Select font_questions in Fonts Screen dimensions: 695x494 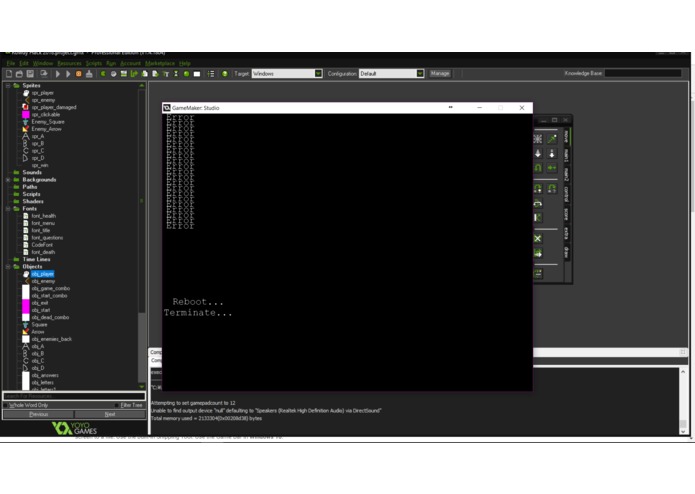click(47, 238)
